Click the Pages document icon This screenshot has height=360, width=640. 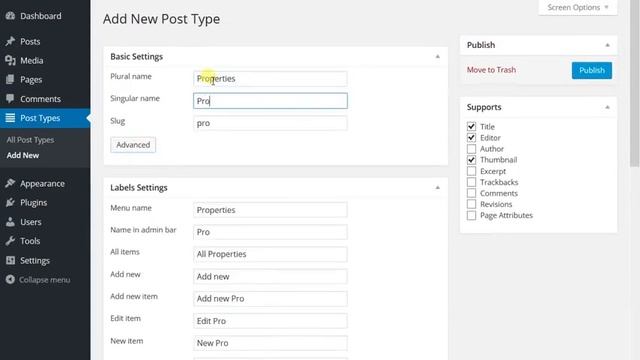pyautogui.click(x=10, y=80)
